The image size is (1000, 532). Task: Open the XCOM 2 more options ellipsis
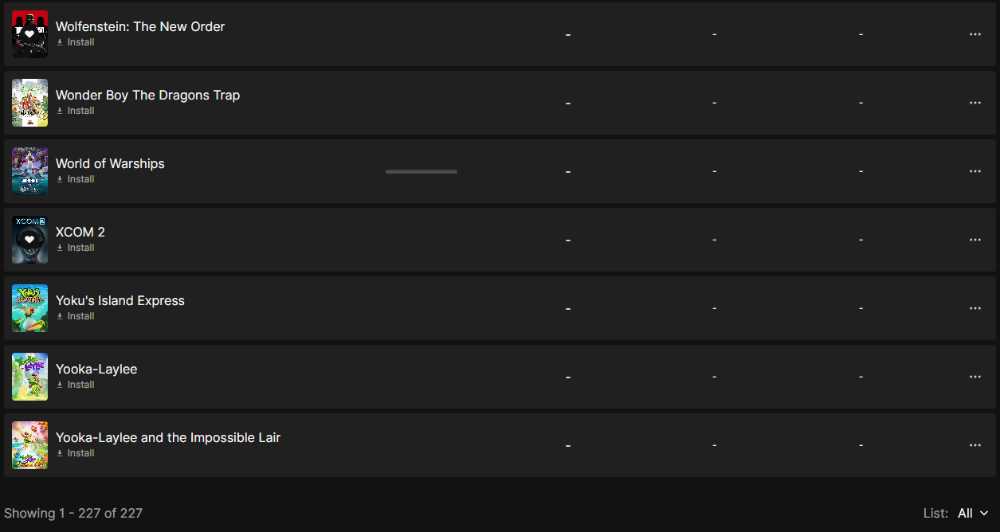click(975, 240)
